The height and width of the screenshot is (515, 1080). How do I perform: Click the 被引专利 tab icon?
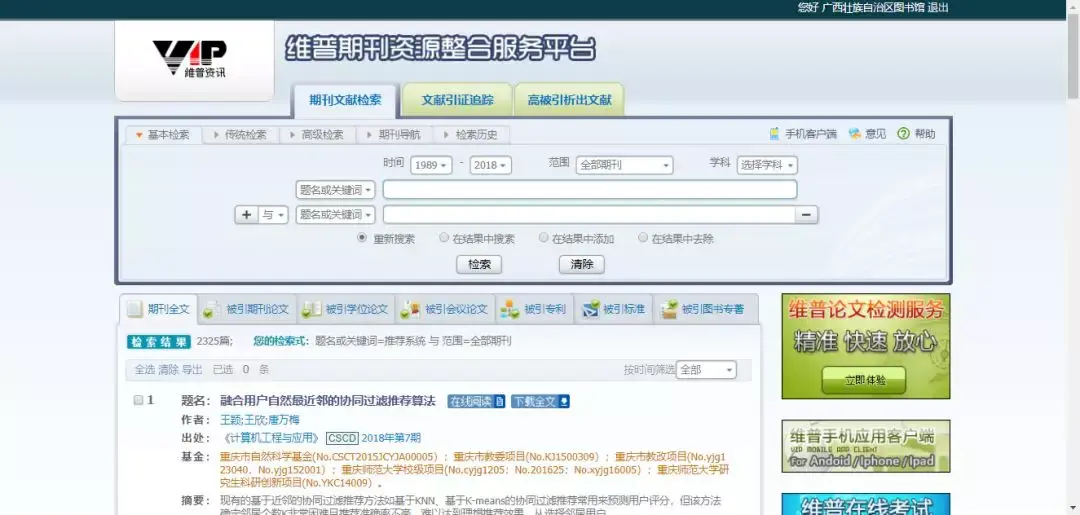click(x=510, y=311)
